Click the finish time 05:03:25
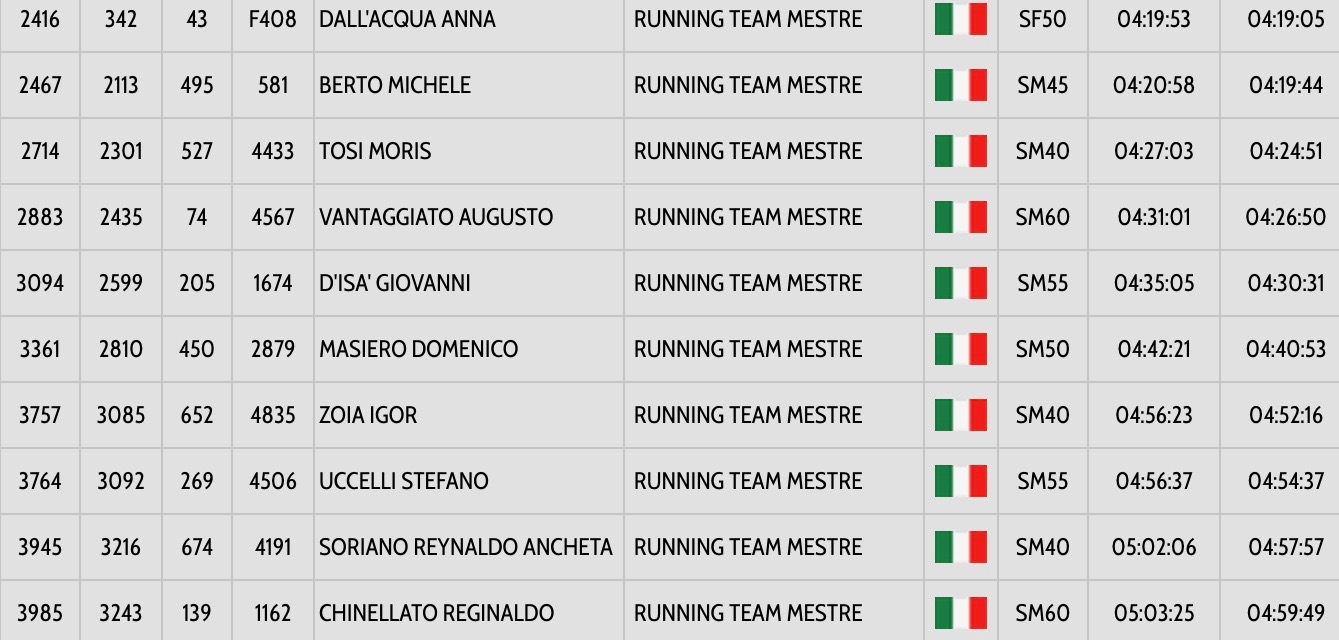 pos(1153,613)
